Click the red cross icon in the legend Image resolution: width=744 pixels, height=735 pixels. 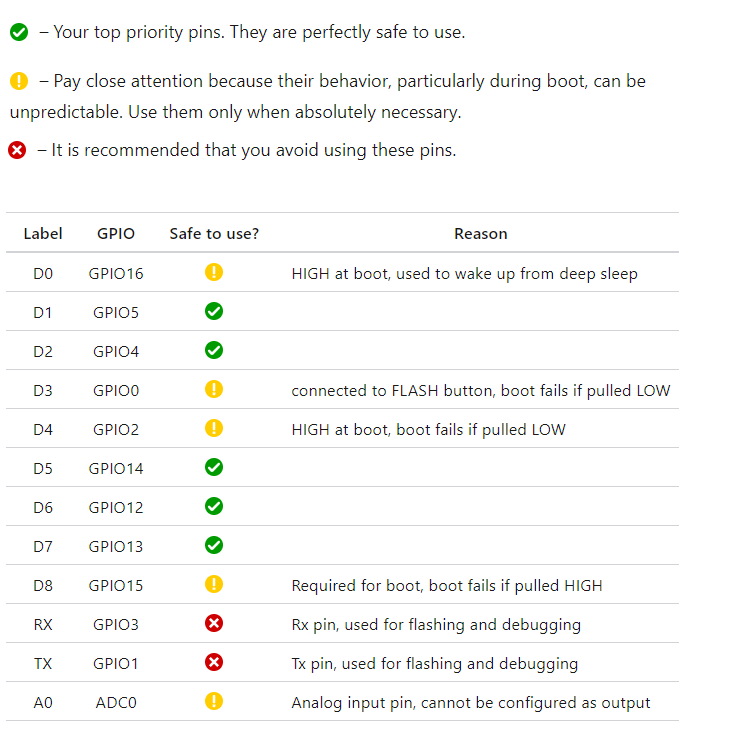point(17,150)
